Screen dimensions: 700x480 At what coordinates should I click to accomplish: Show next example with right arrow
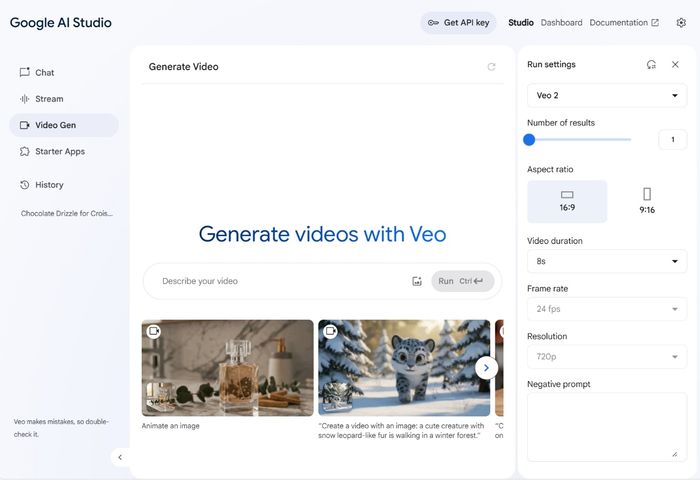pyautogui.click(x=486, y=368)
